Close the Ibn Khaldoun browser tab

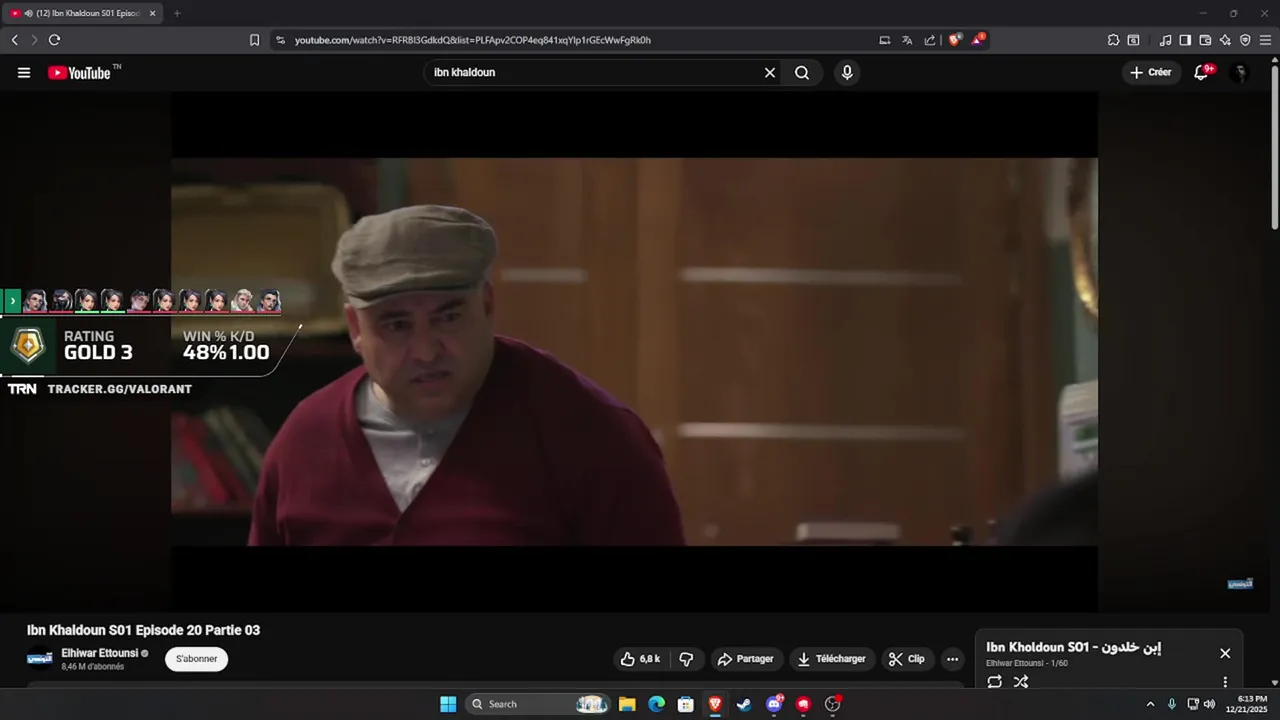tap(153, 13)
